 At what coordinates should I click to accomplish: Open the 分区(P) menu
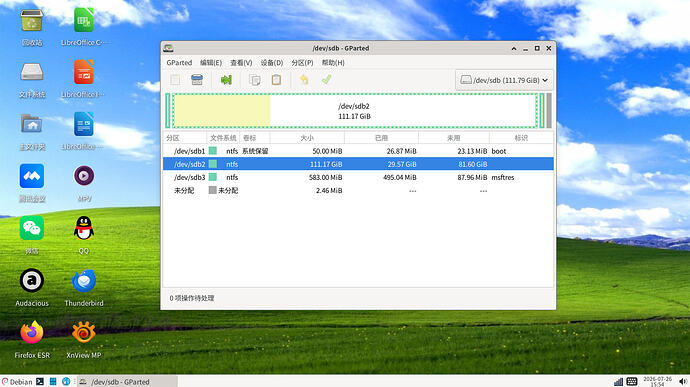302,63
